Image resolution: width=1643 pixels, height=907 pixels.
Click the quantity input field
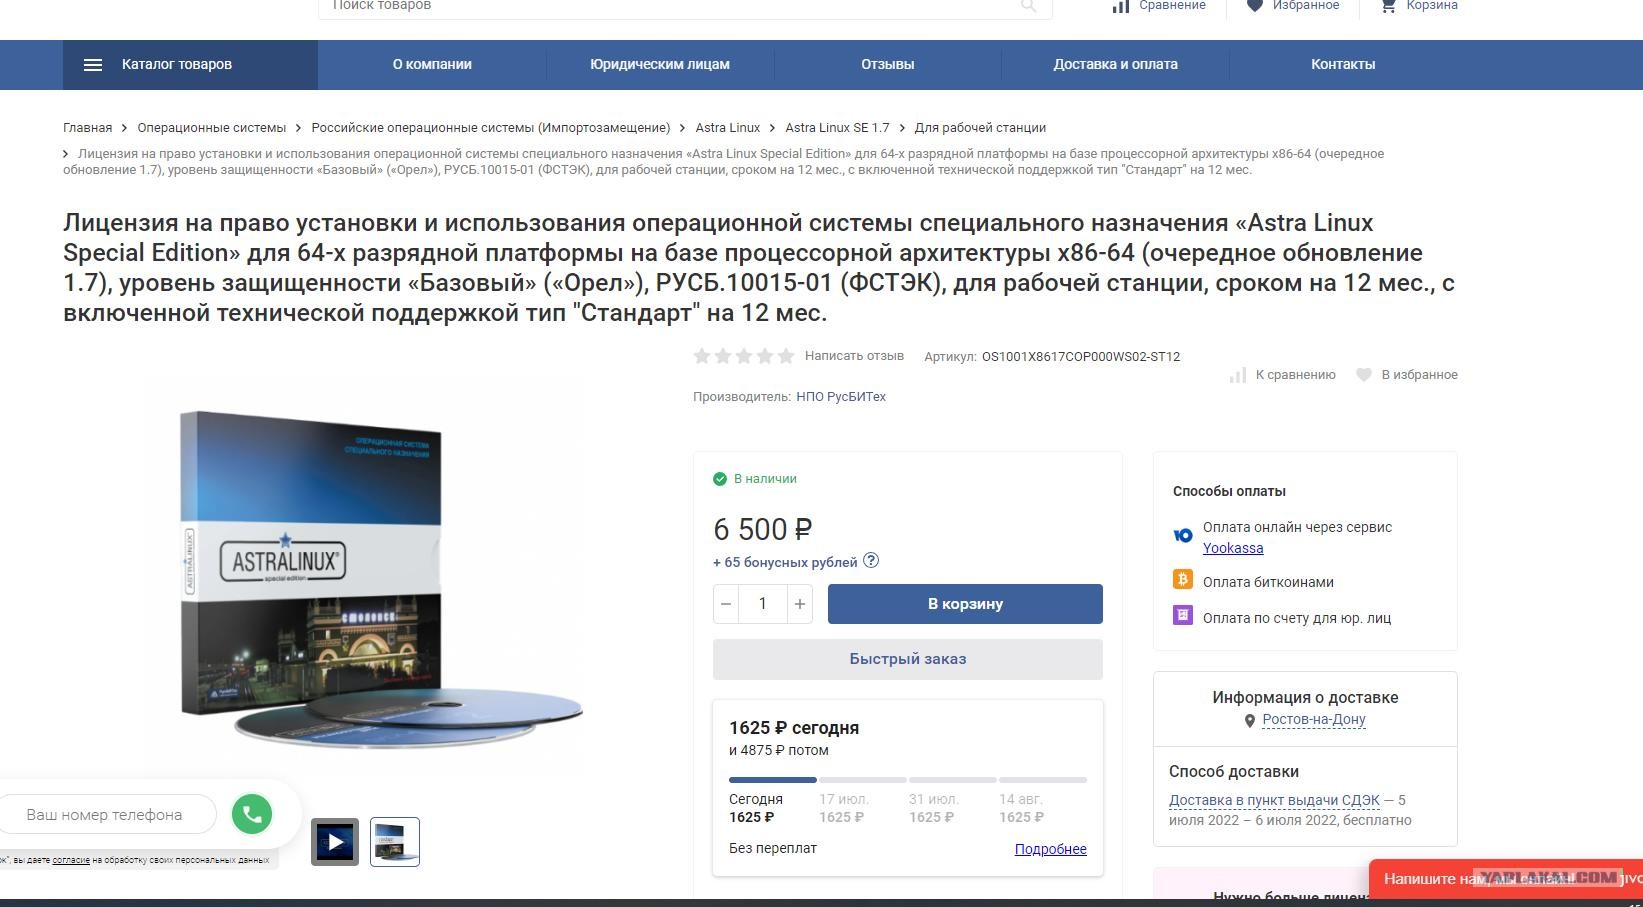pyautogui.click(x=763, y=604)
